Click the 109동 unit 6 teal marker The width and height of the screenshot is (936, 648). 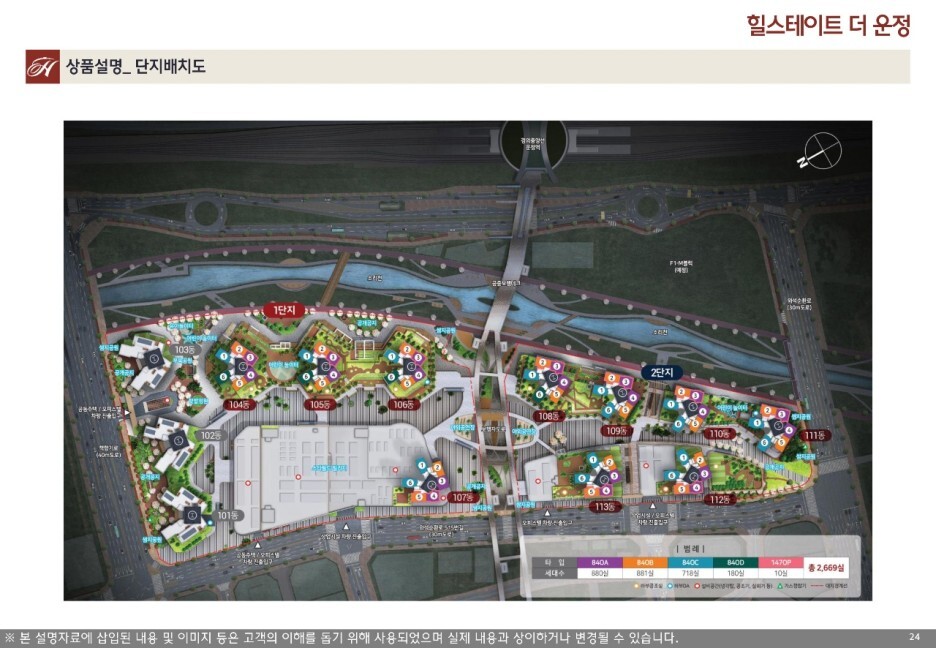[x=609, y=410]
